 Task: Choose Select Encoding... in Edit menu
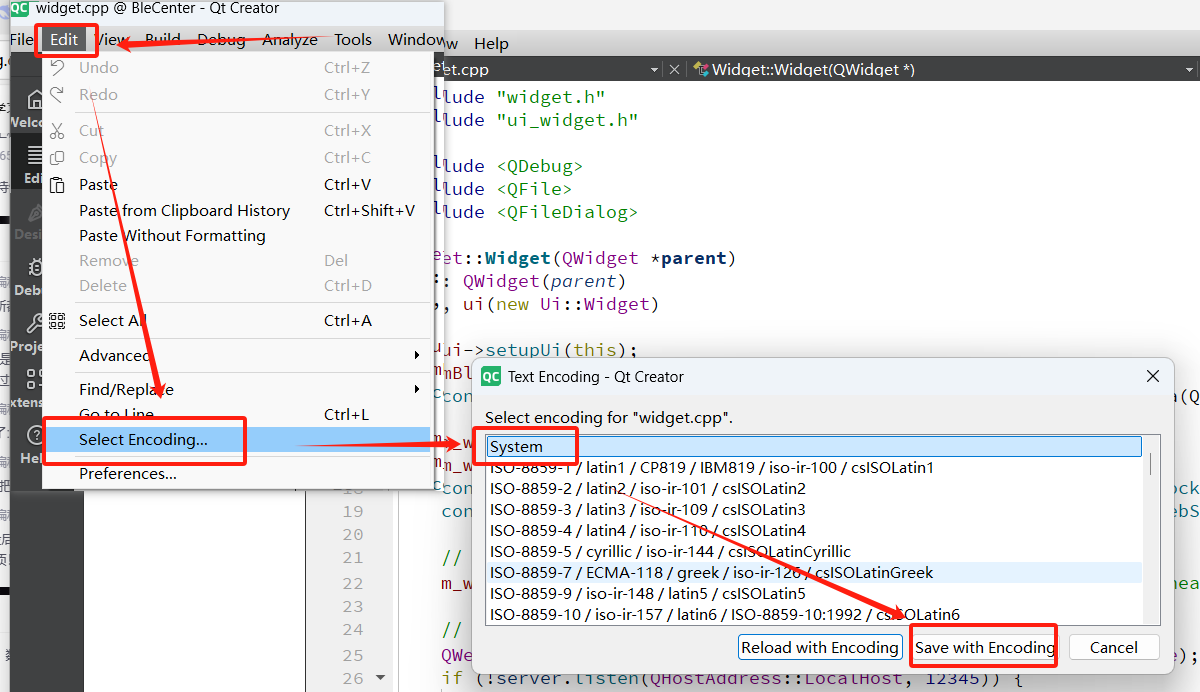click(x=239, y=440)
